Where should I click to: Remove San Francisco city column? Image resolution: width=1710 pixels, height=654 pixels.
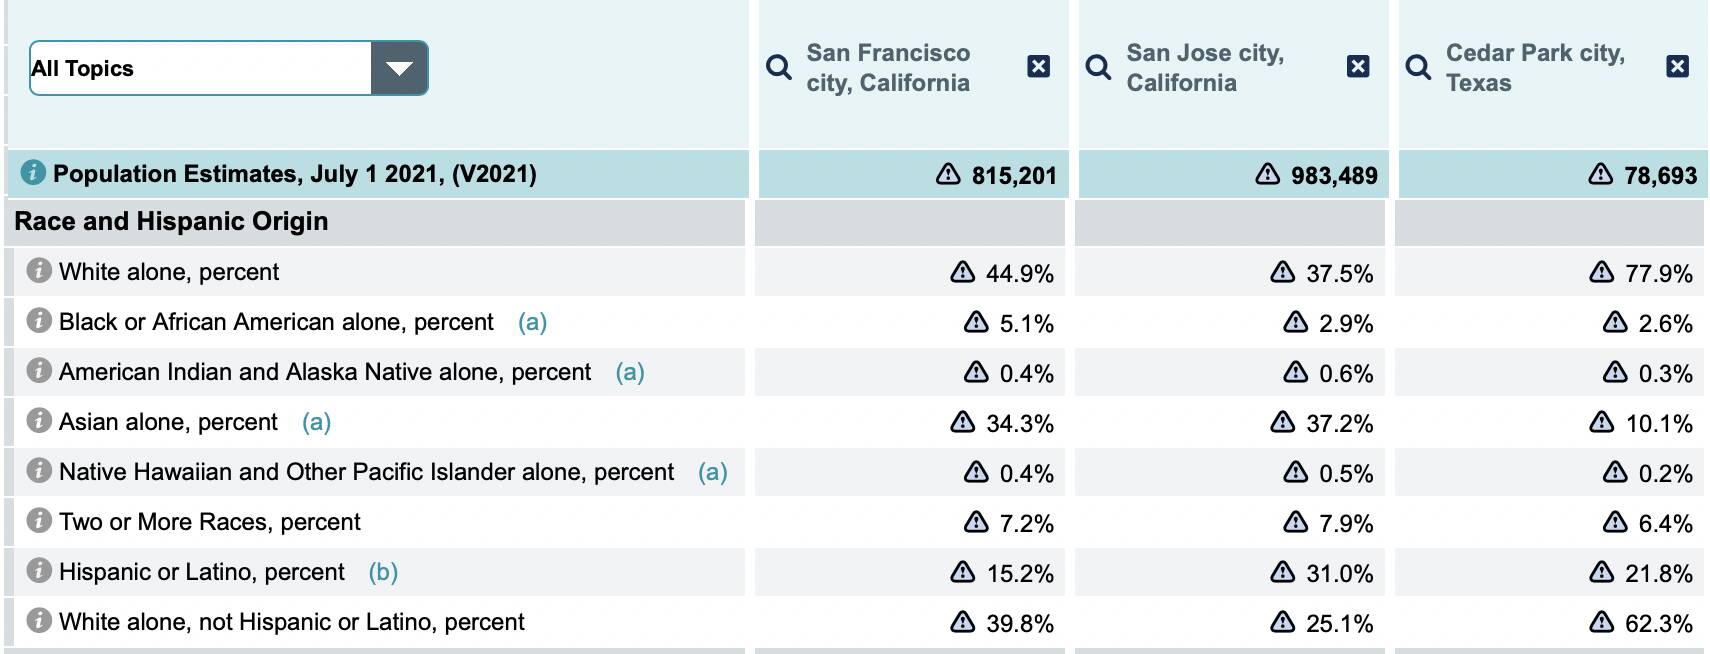tap(1039, 66)
